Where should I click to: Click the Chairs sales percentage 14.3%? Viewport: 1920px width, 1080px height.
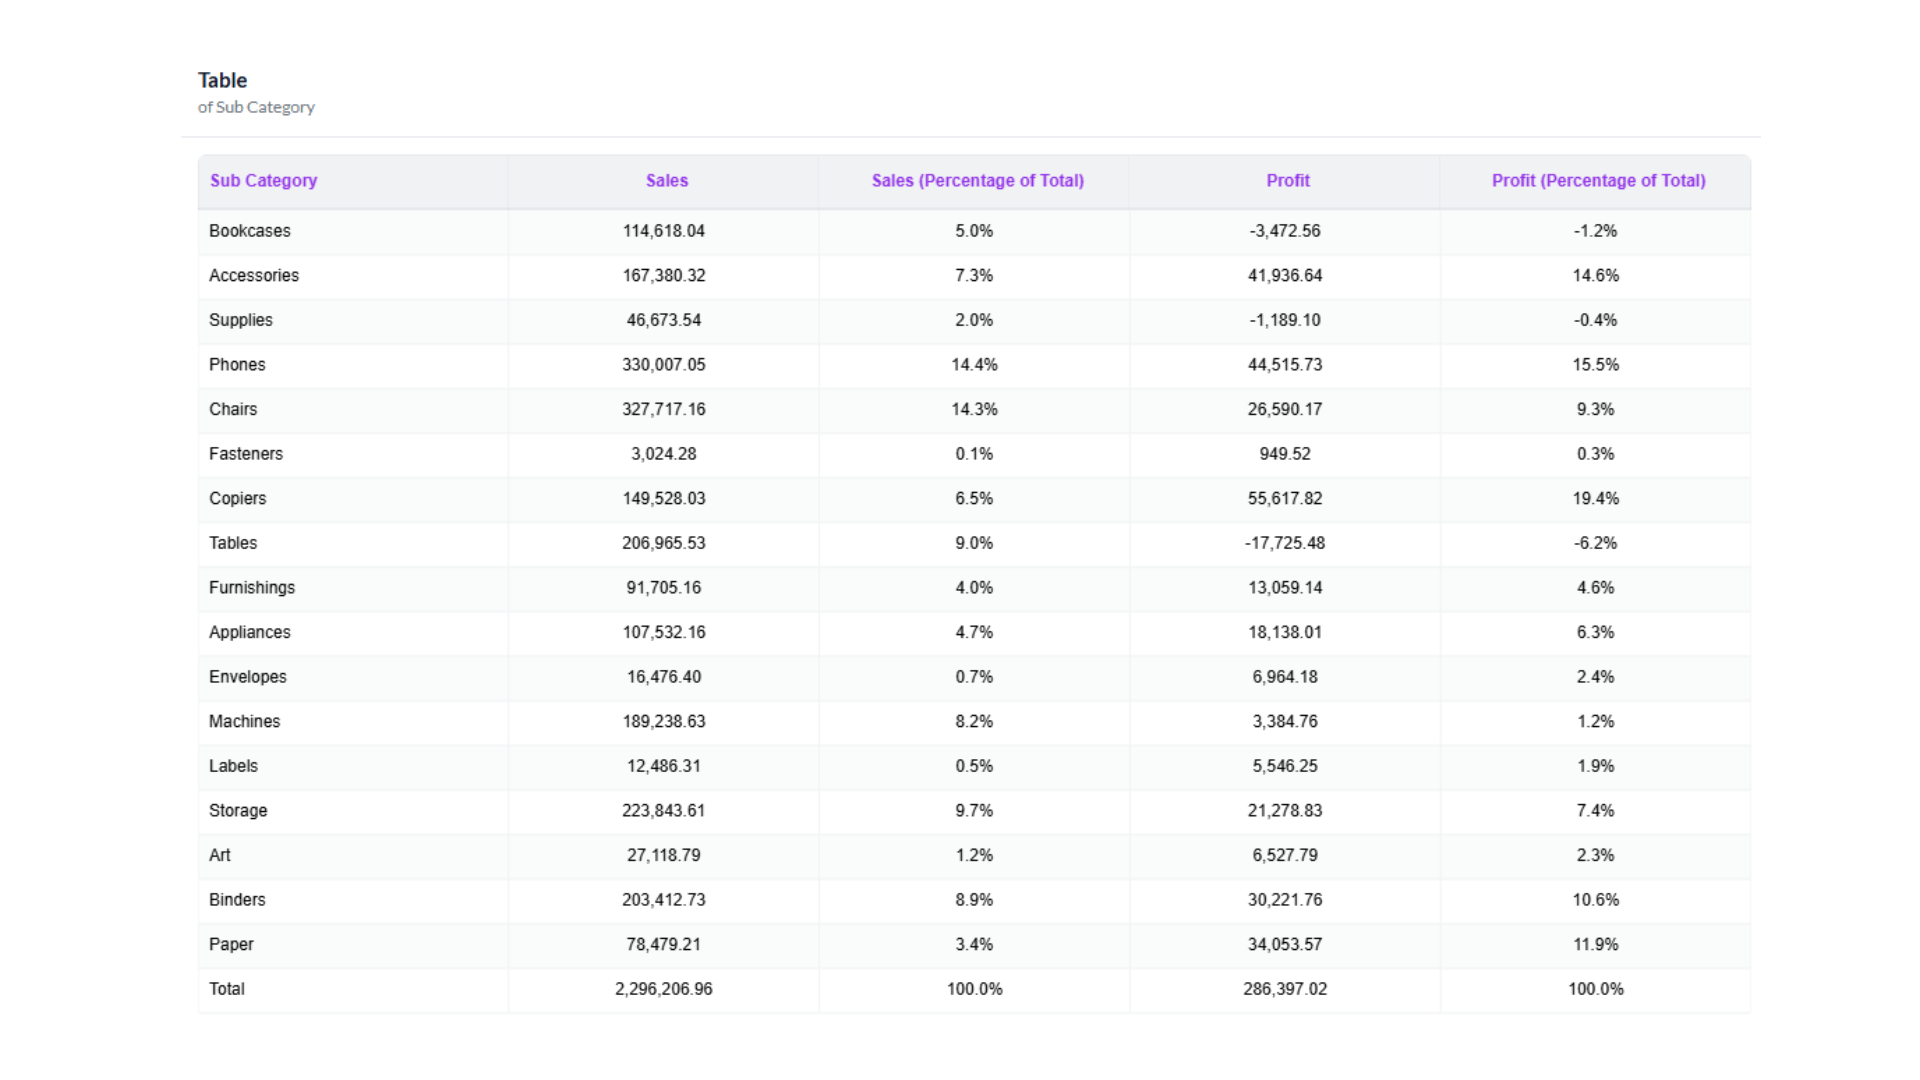[975, 410]
